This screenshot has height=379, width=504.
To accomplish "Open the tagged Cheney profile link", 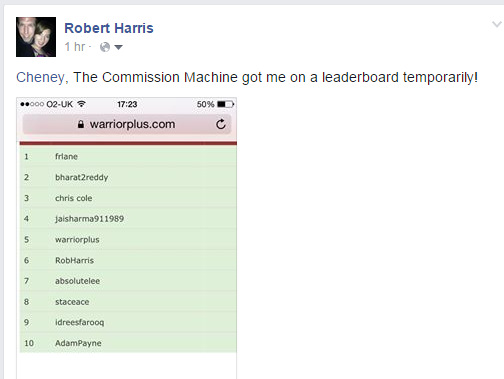I will tap(40, 77).
